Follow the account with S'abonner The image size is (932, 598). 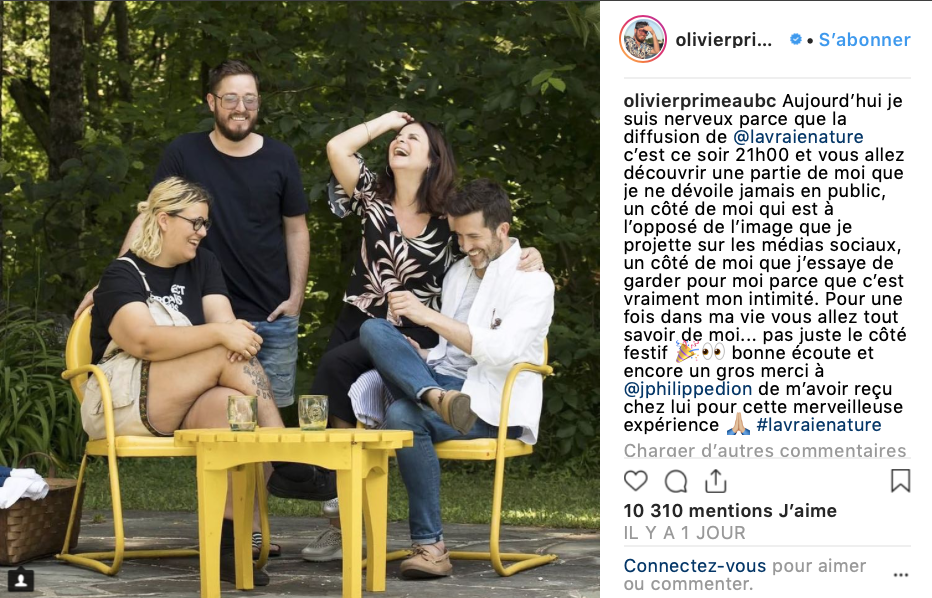tap(864, 40)
